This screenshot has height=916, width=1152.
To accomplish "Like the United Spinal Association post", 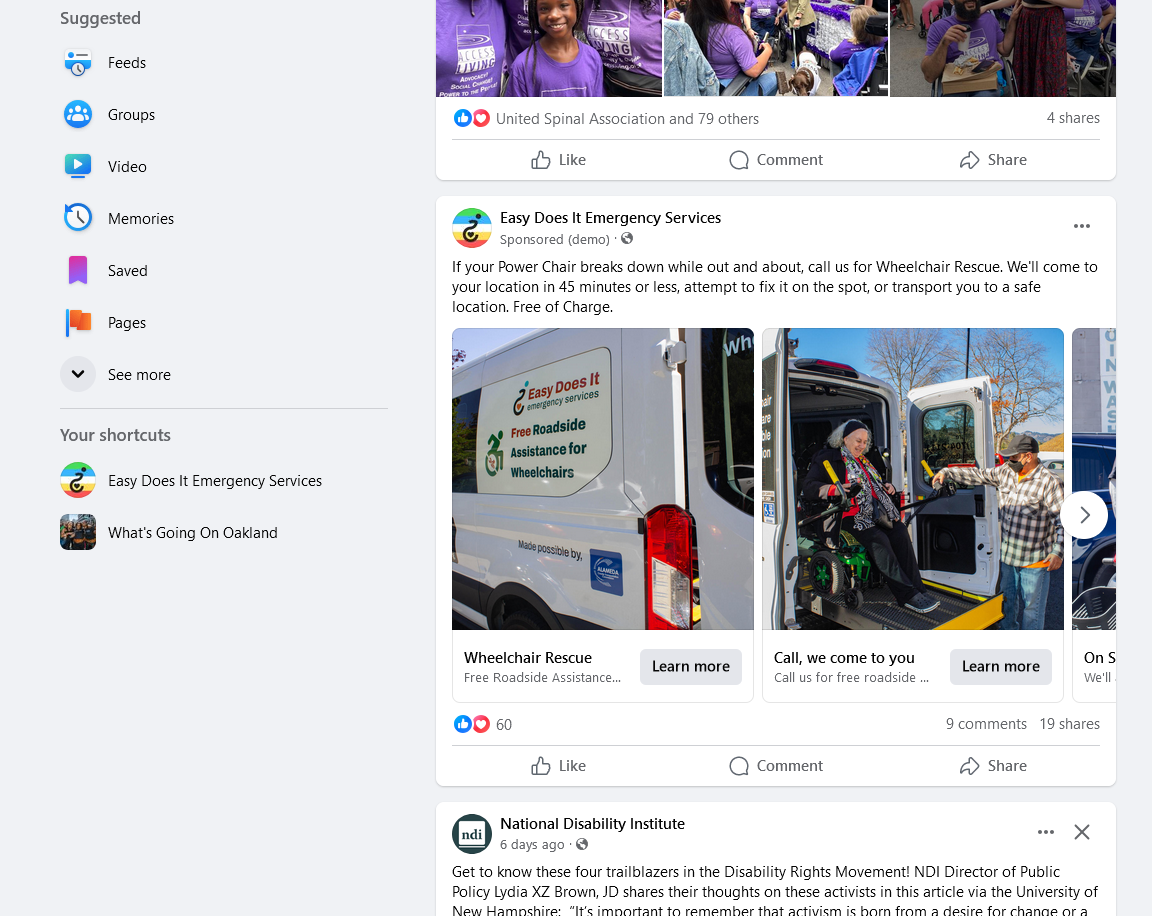I will 558,160.
